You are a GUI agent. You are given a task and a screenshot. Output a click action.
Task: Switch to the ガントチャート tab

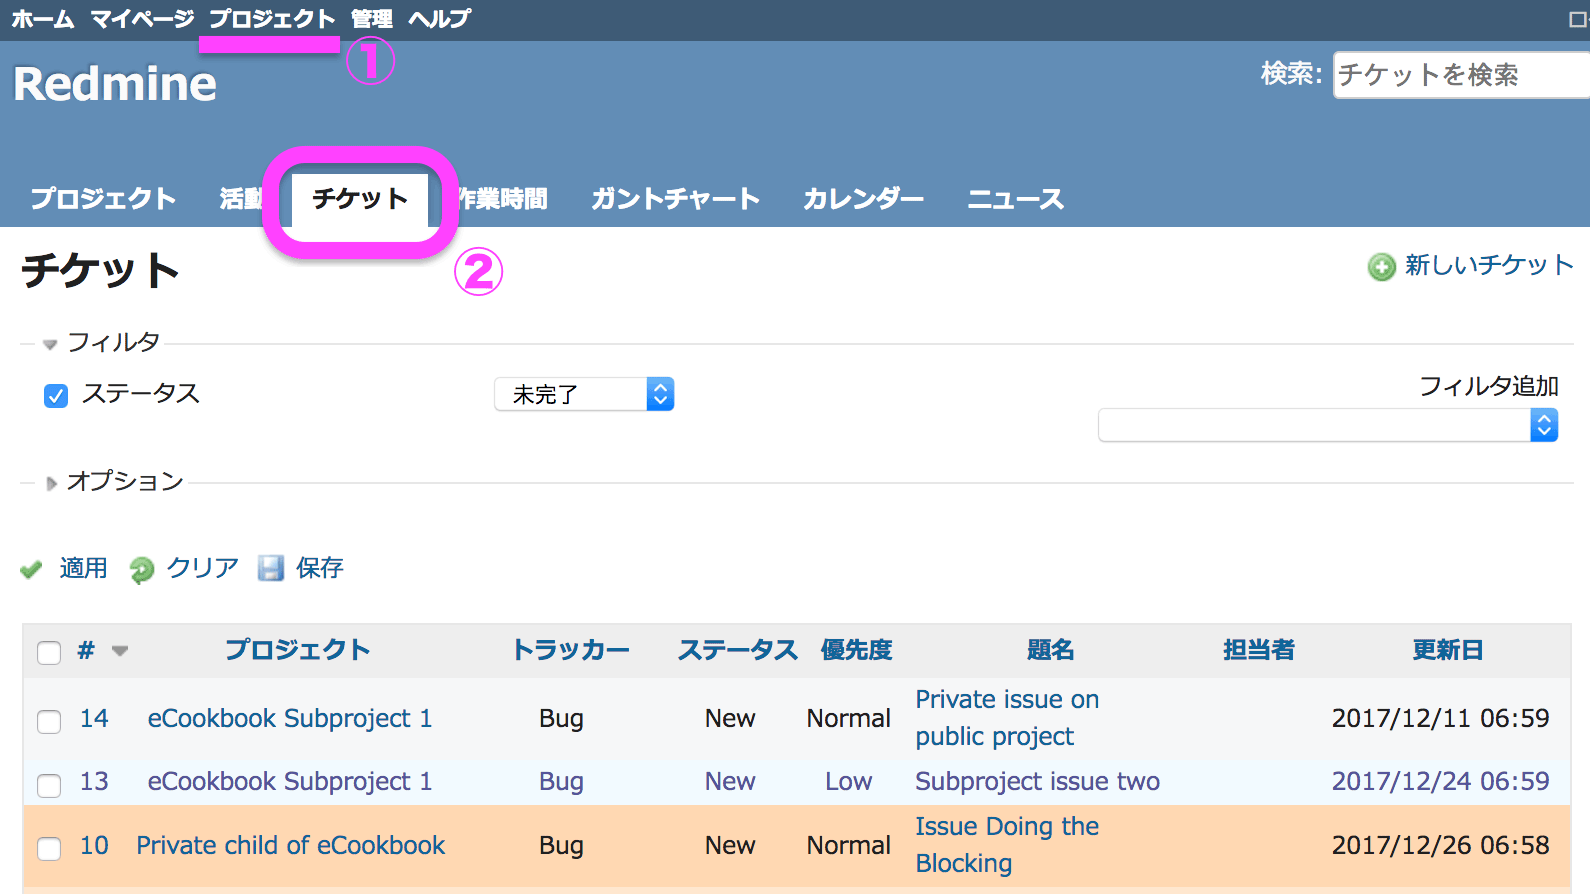[676, 199]
